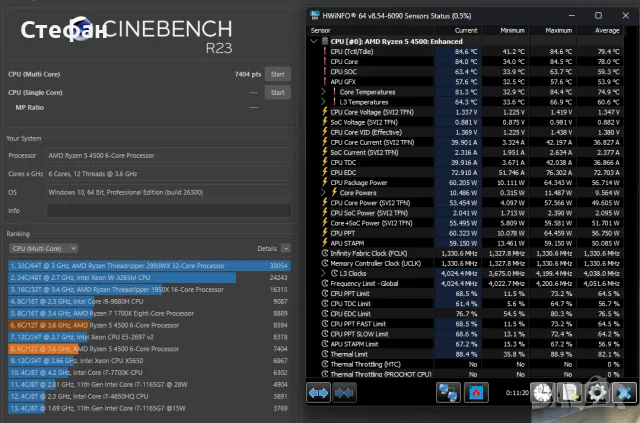Screen dimensions: 640x423
Task: Click the icon beside Frequency Limit - Global
Action: 325,283
